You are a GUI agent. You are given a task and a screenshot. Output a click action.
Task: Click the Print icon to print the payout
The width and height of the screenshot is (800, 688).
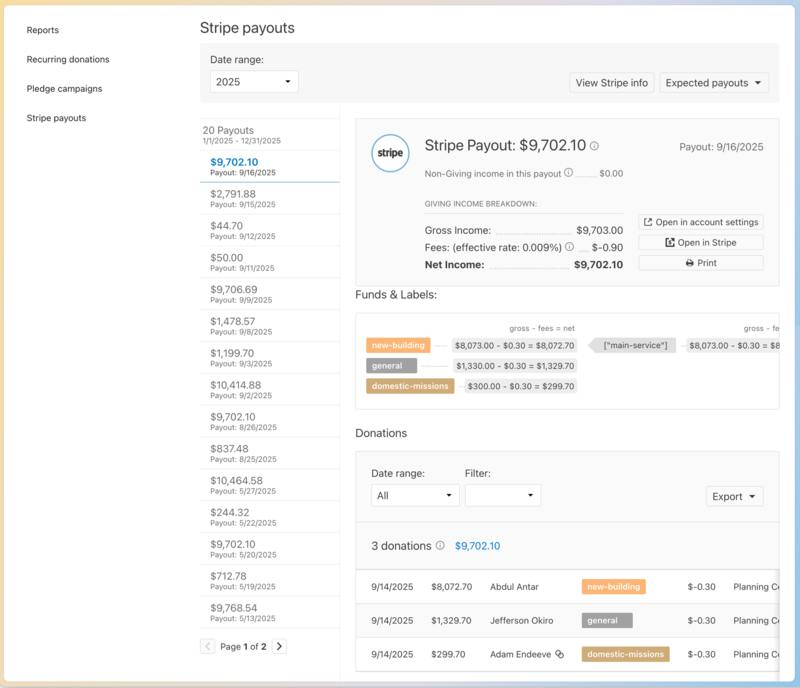click(687, 263)
